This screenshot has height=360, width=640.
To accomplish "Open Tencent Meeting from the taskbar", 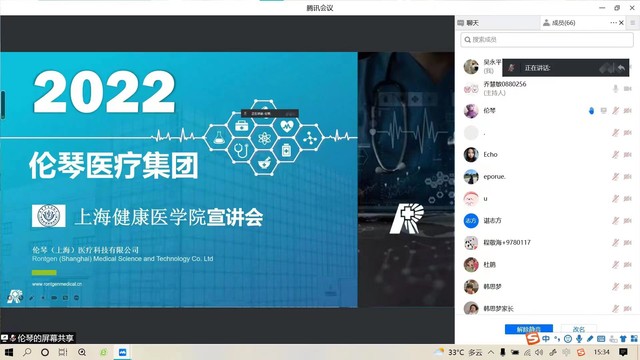I will pyautogui.click(x=122, y=352).
